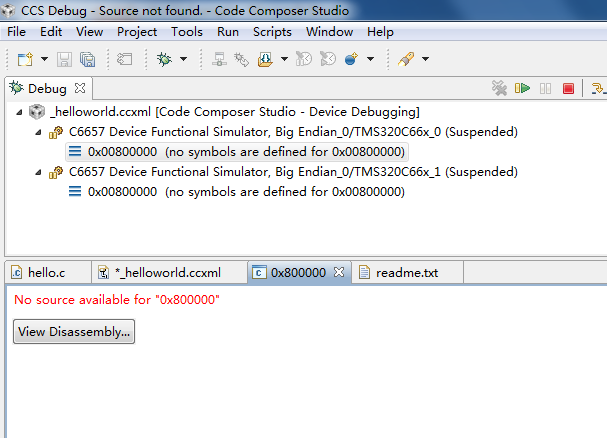Viewport: 607px width, 438px height.
Task: Click the View Disassembly button
Action: pyautogui.click(x=74, y=332)
